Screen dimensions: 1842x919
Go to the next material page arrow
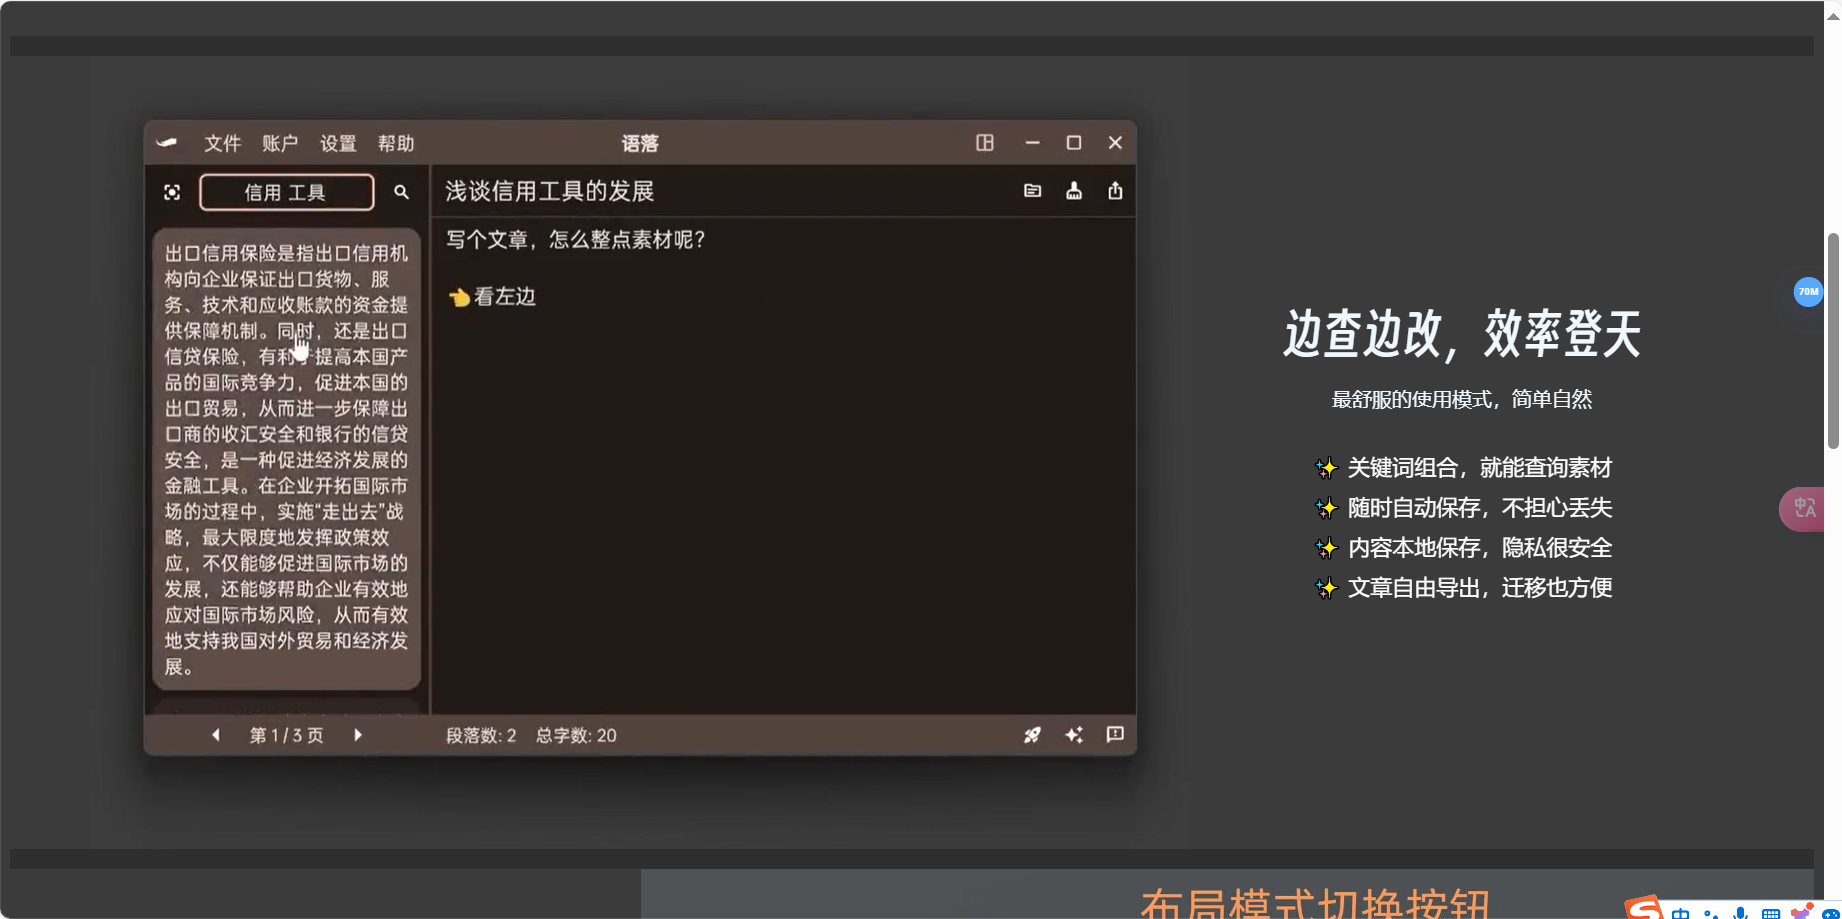click(x=358, y=735)
